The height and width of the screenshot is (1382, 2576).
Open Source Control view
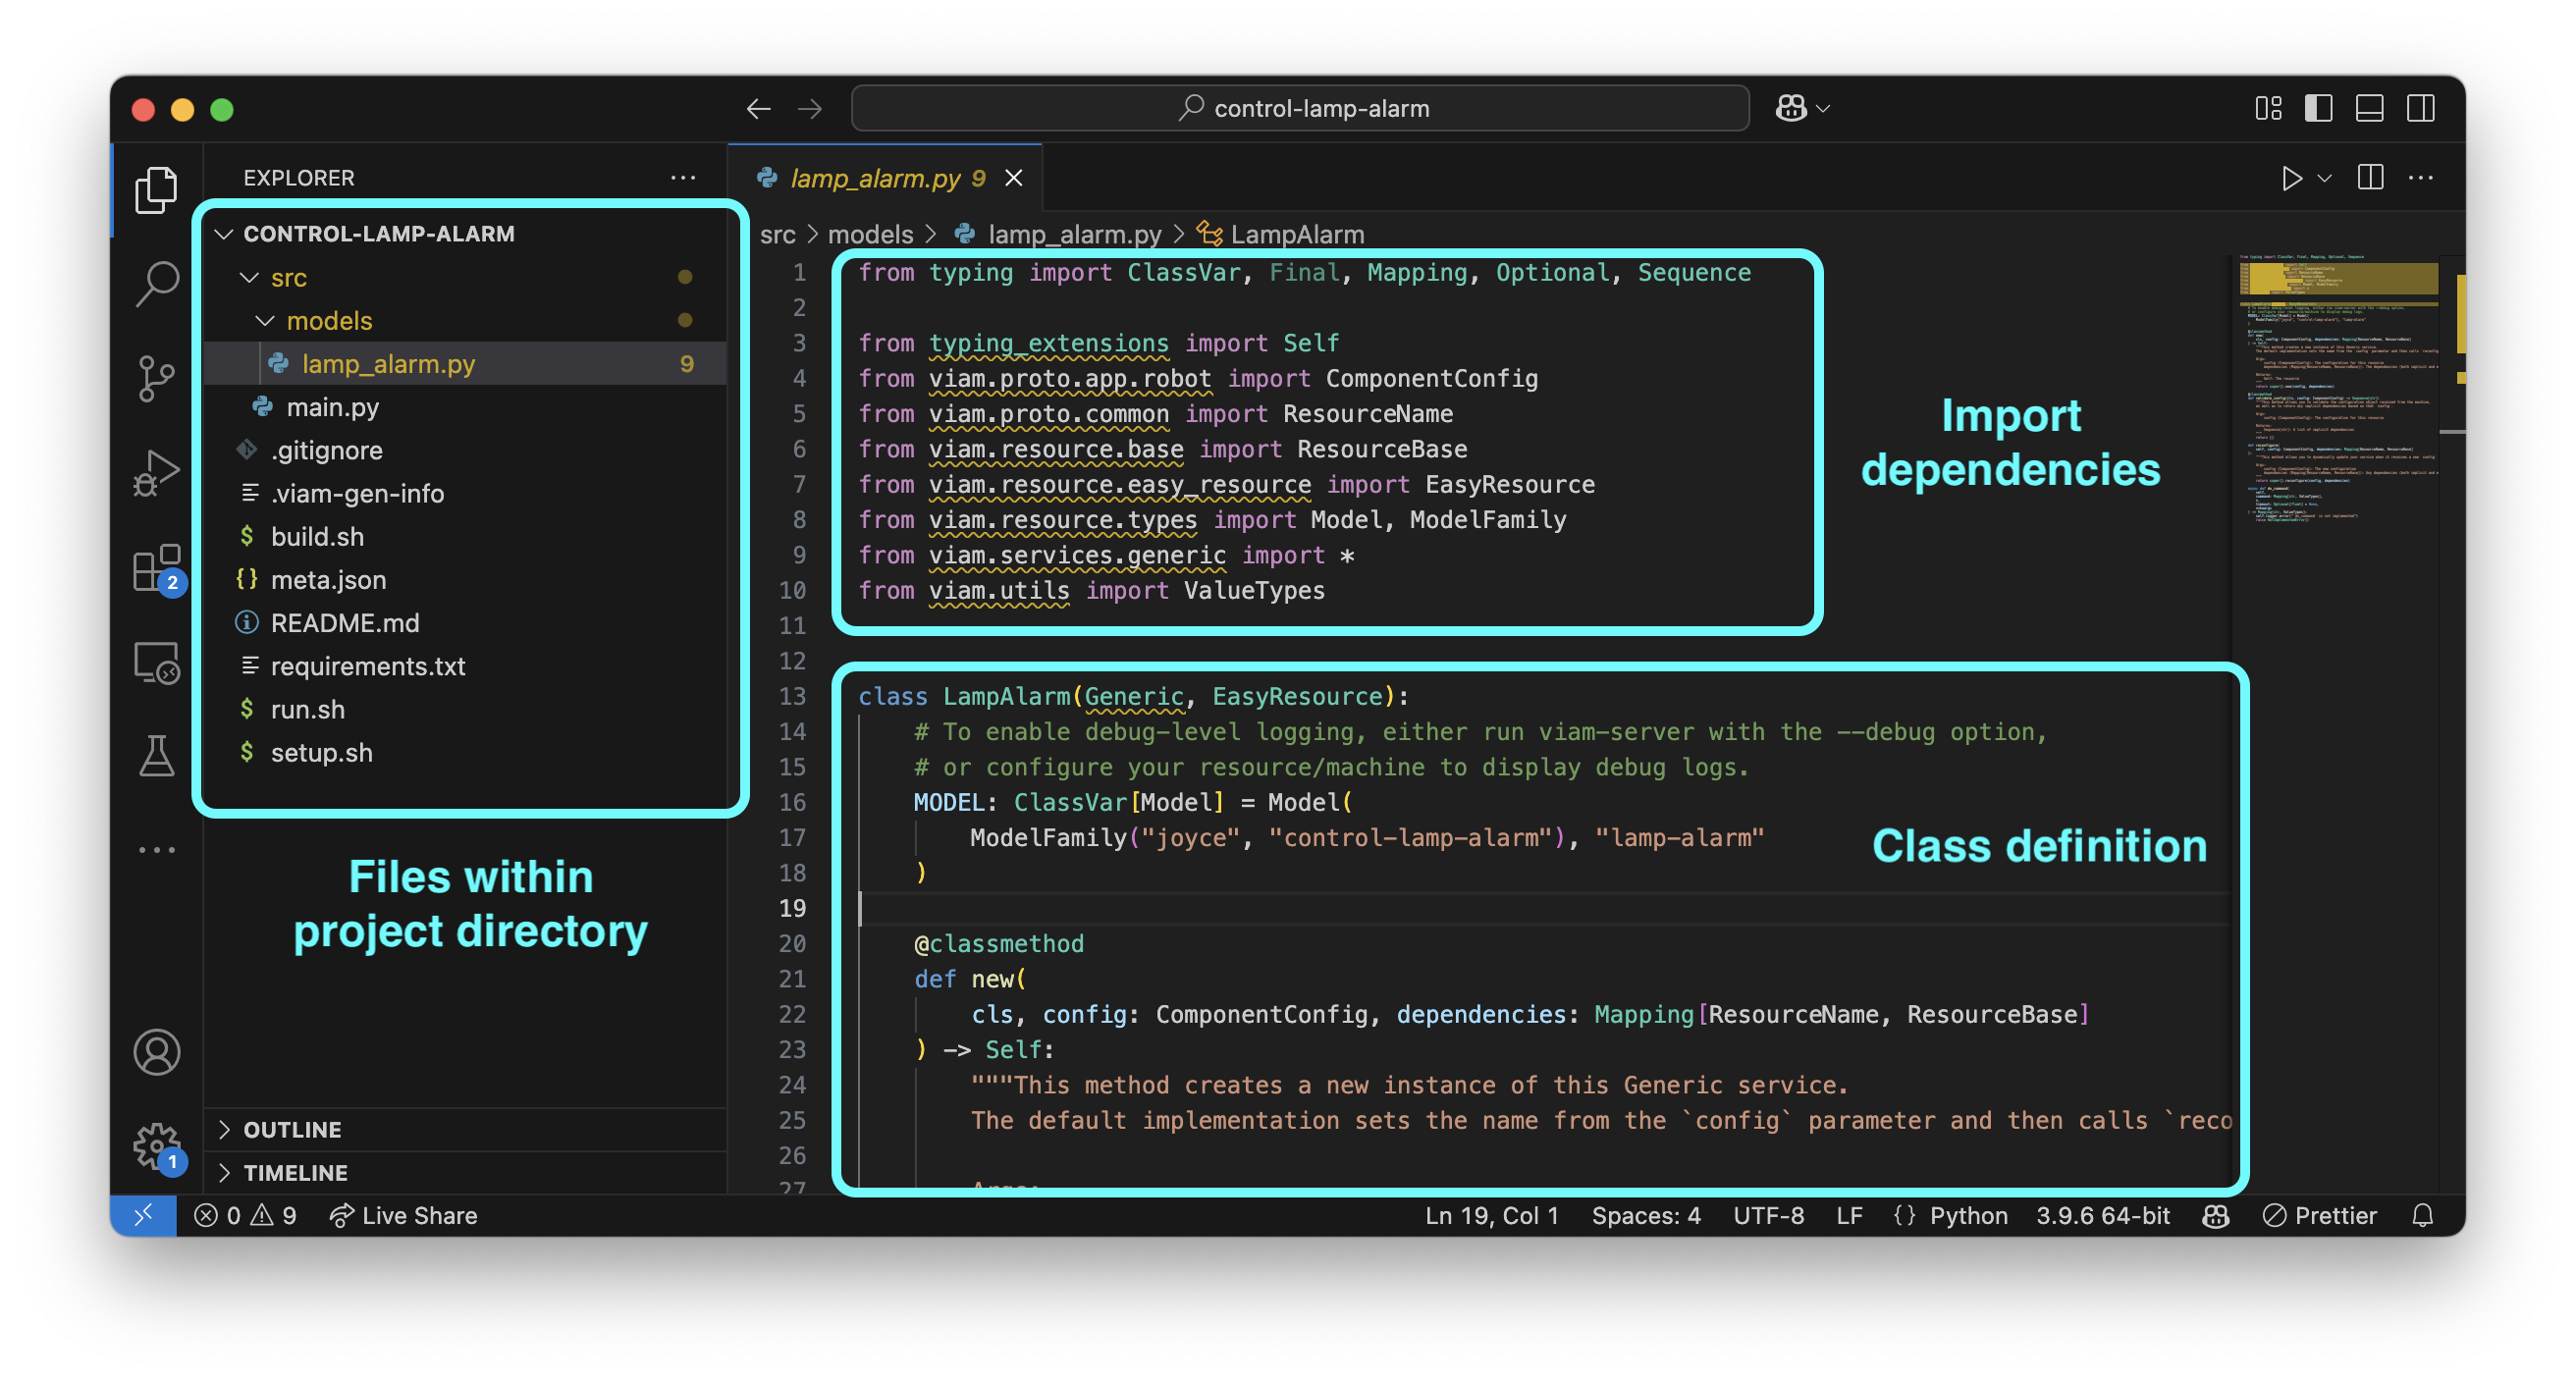click(x=156, y=379)
